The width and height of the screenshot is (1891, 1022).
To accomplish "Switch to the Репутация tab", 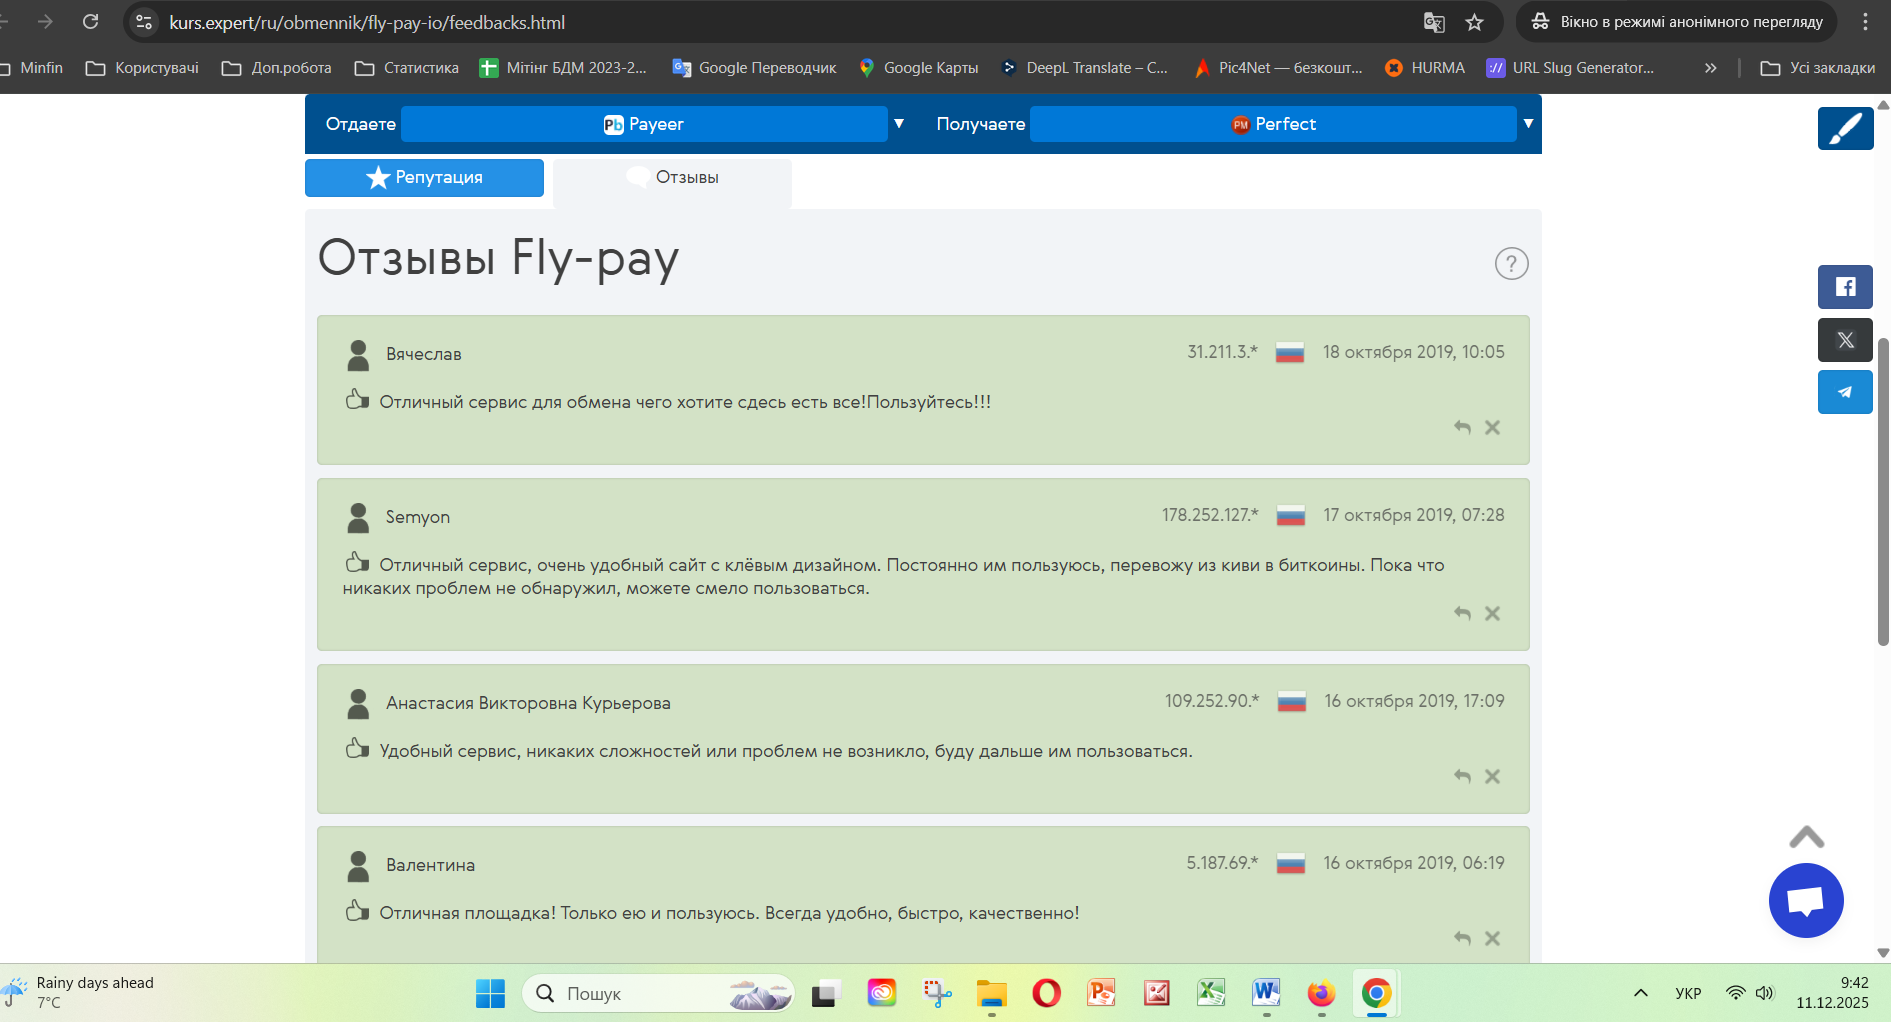I will tap(424, 178).
